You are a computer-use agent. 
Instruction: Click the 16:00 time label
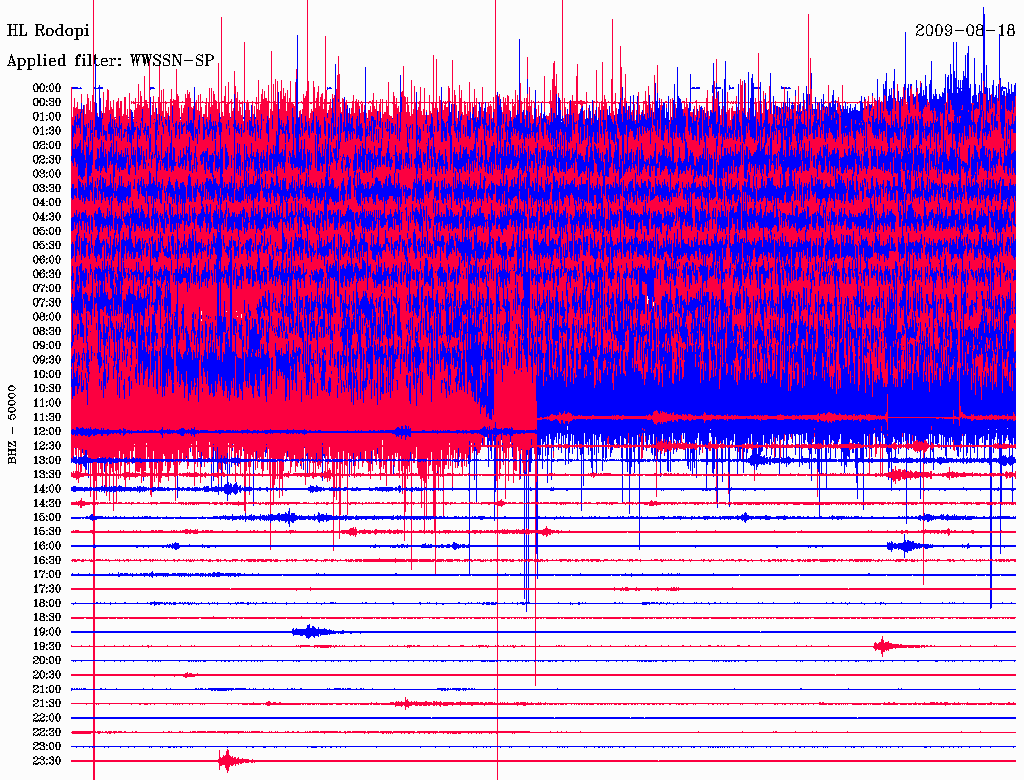[x=47, y=546]
